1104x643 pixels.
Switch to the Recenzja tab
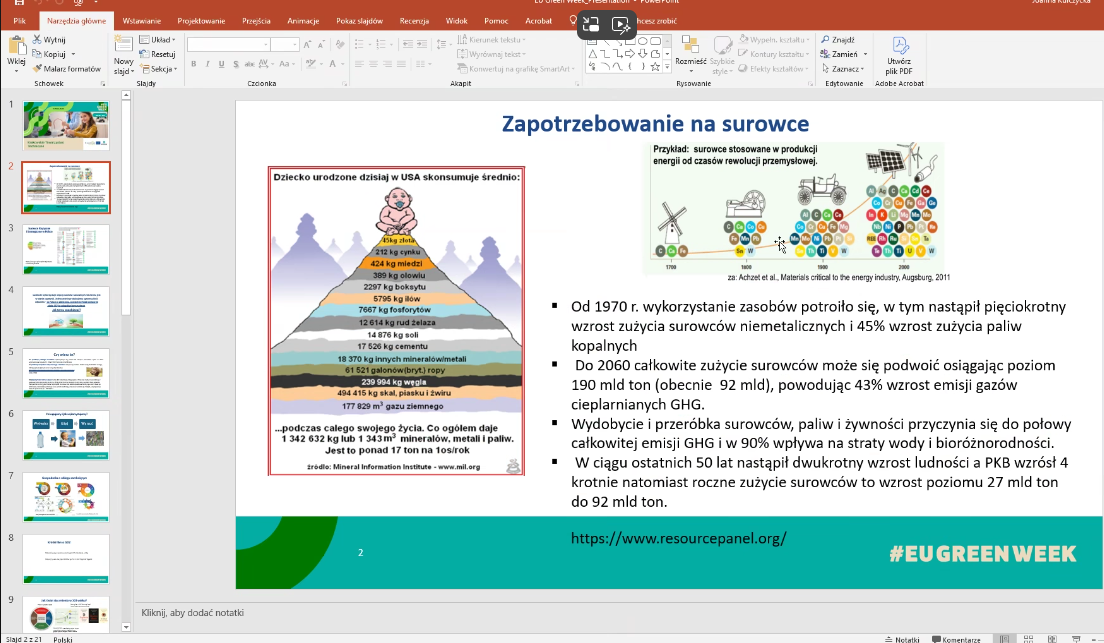pos(414,20)
